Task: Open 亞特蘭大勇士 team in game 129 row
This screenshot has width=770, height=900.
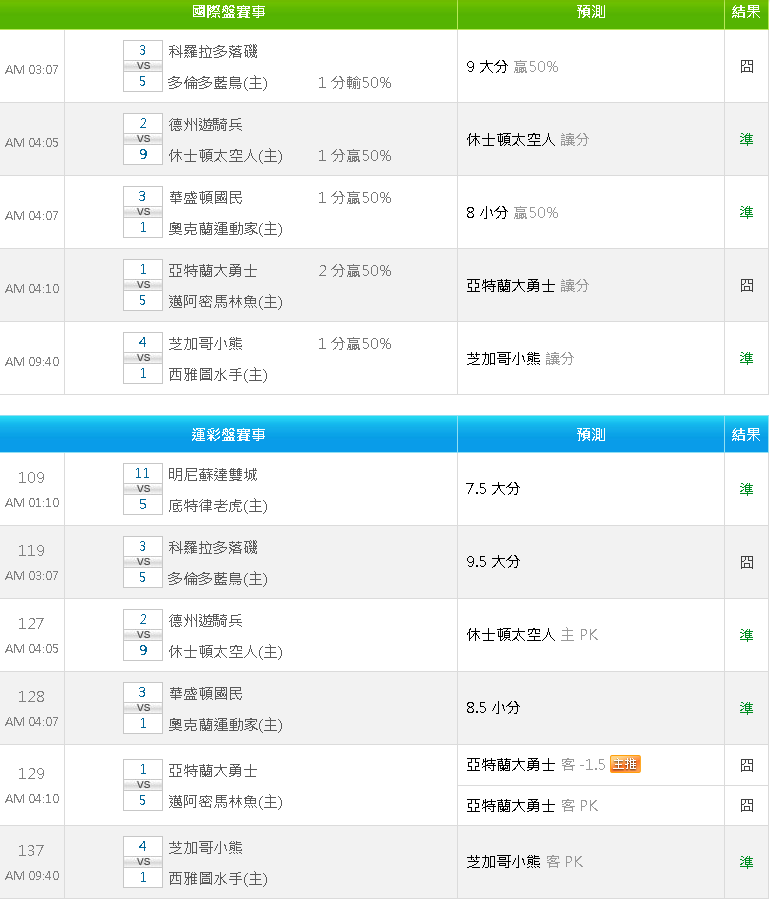Action: pos(212,770)
